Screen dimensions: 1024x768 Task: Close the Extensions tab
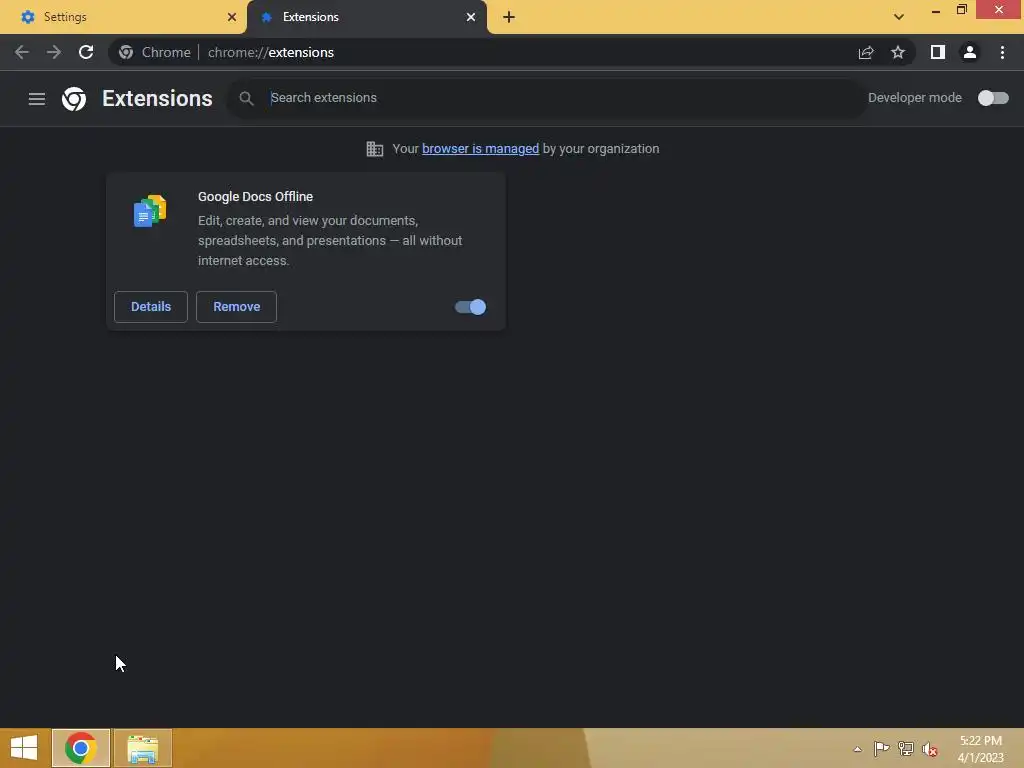[x=470, y=17]
